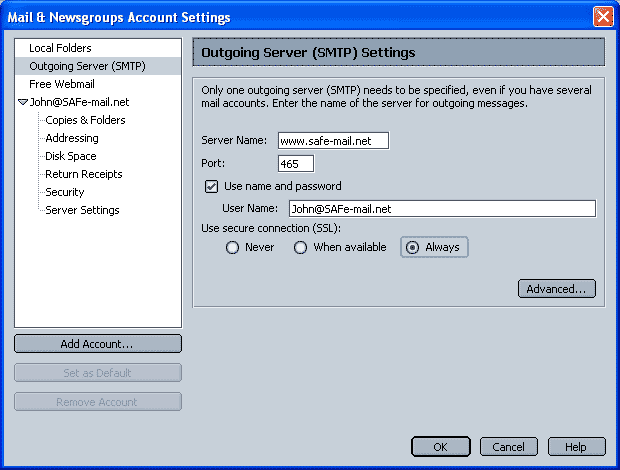Click the Port number field
The height and width of the screenshot is (470, 620).
pos(296,164)
